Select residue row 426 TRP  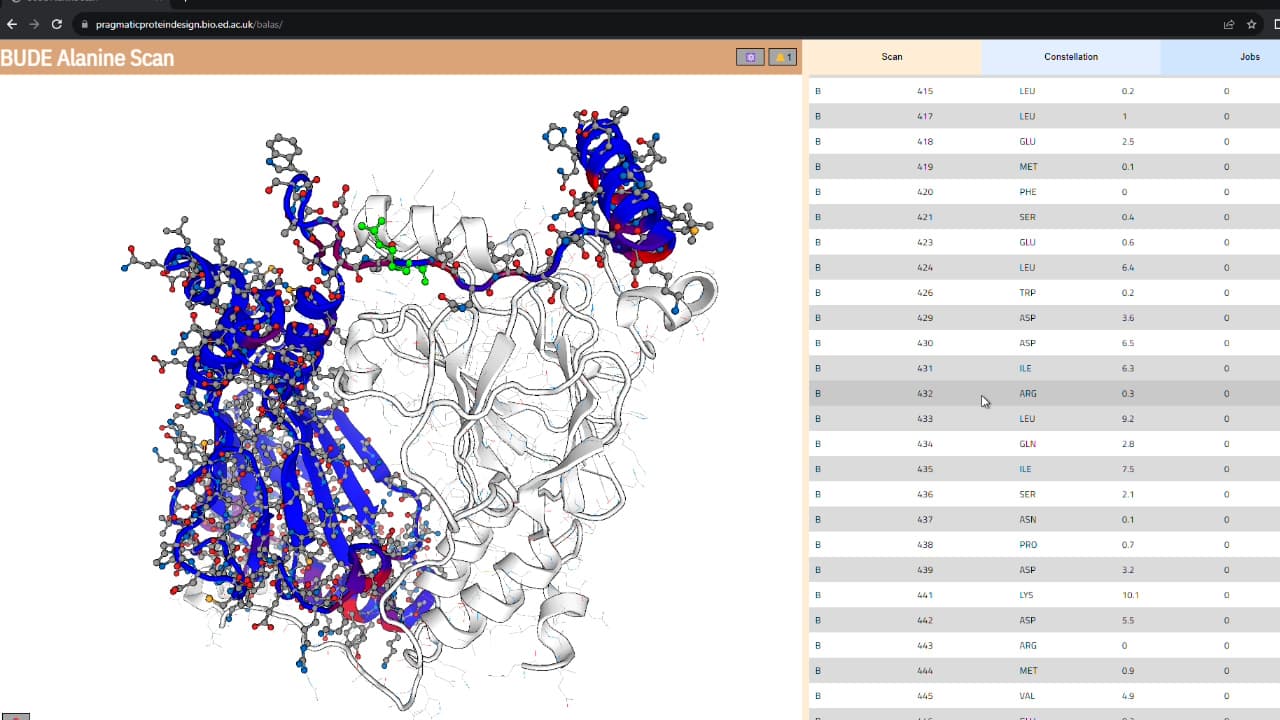click(1044, 293)
